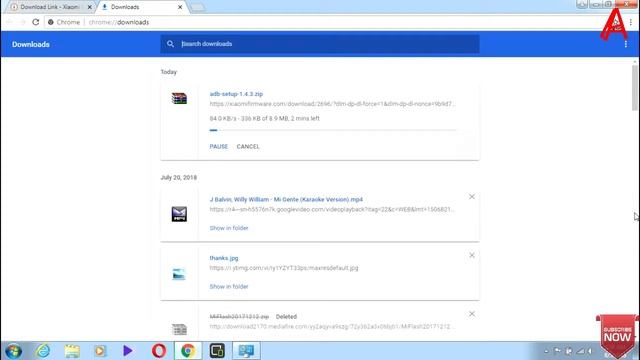Click the thanks.jpg image file icon
Image resolution: width=640 pixels, height=360 pixels.
pyautogui.click(x=179, y=274)
